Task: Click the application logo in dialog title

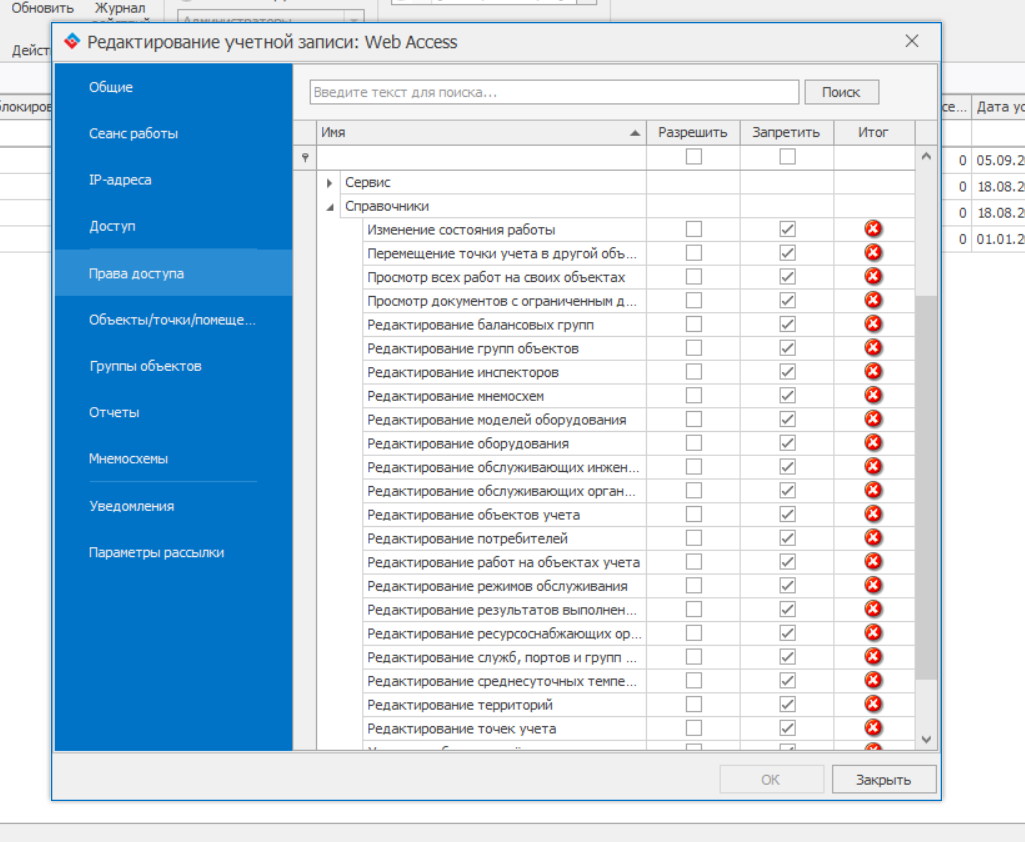Action: point(72,41)
